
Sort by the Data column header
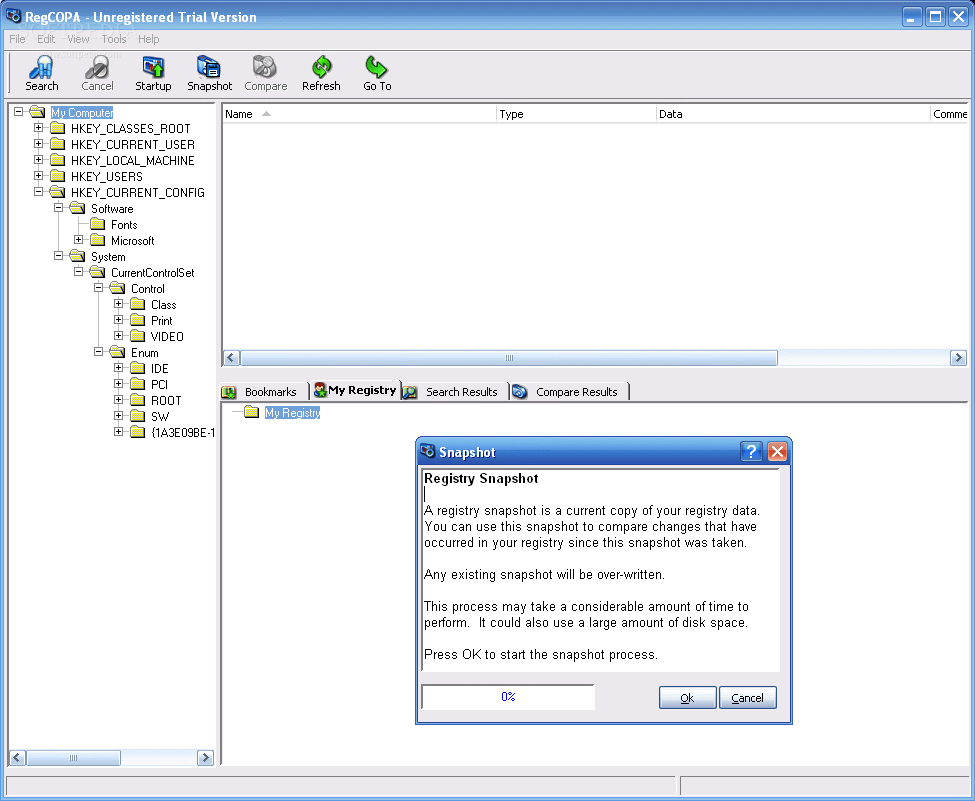pyautogui.click(x=792, y=114)
